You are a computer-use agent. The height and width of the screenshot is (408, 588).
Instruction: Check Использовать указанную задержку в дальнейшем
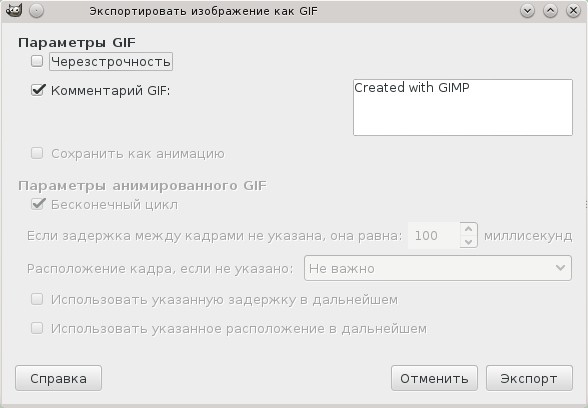tap(37, 299)
